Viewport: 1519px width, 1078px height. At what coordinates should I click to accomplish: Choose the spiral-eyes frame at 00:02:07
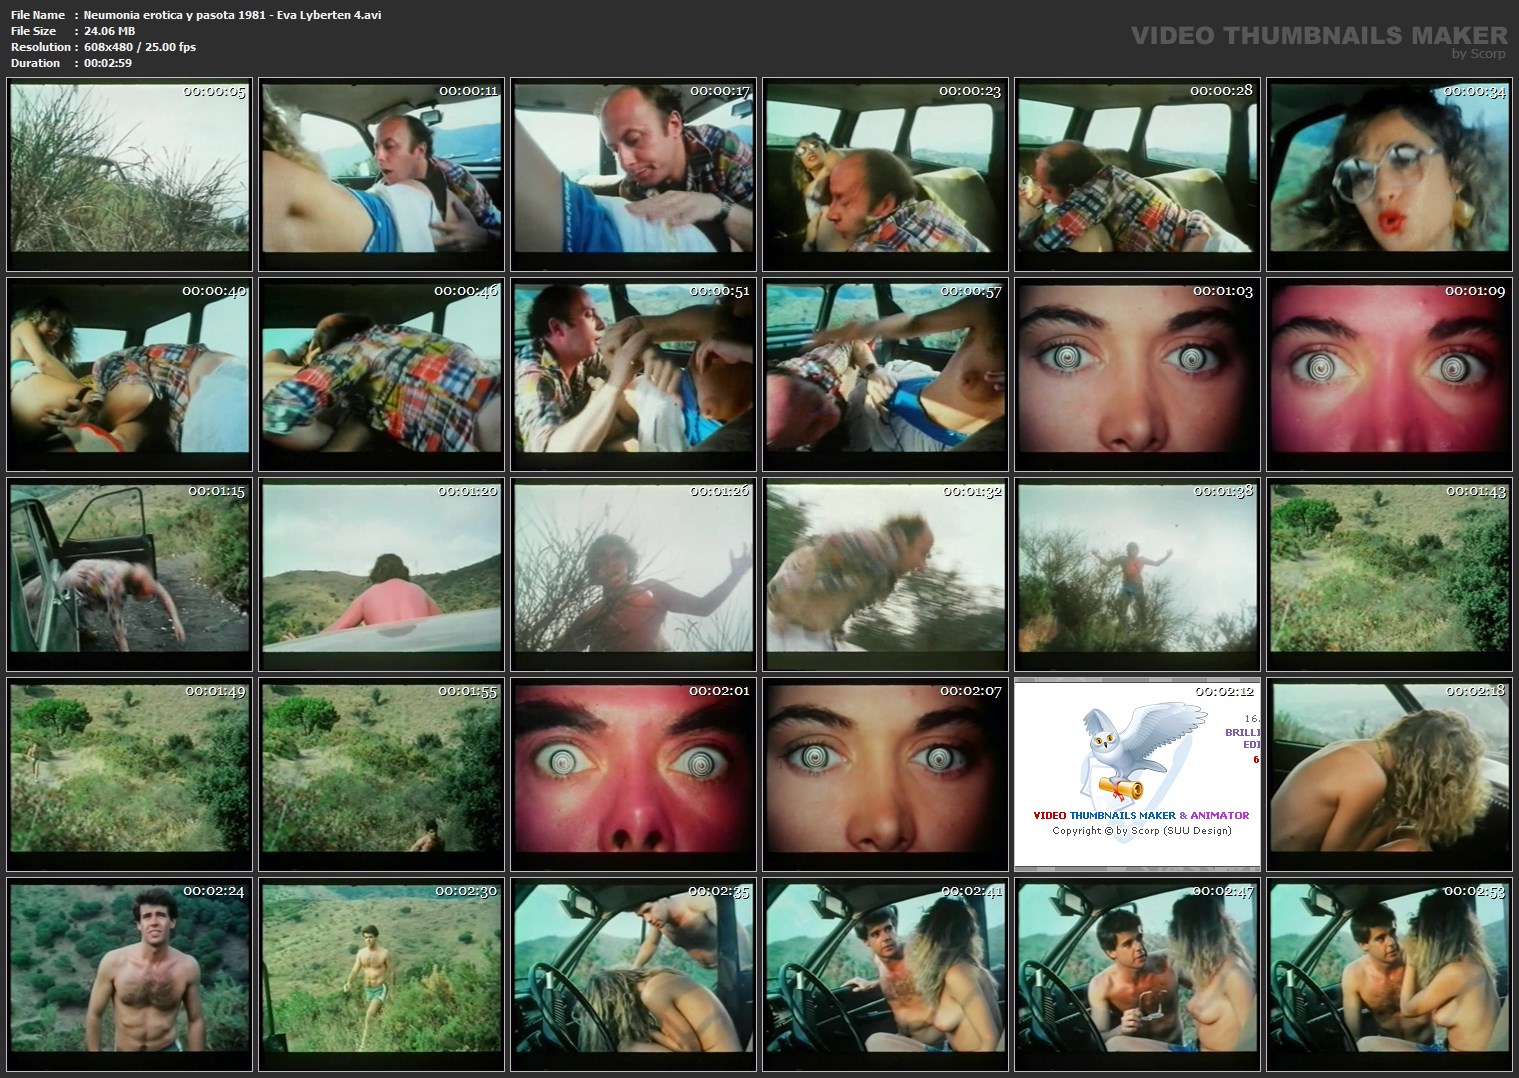[x=885, y=775]
